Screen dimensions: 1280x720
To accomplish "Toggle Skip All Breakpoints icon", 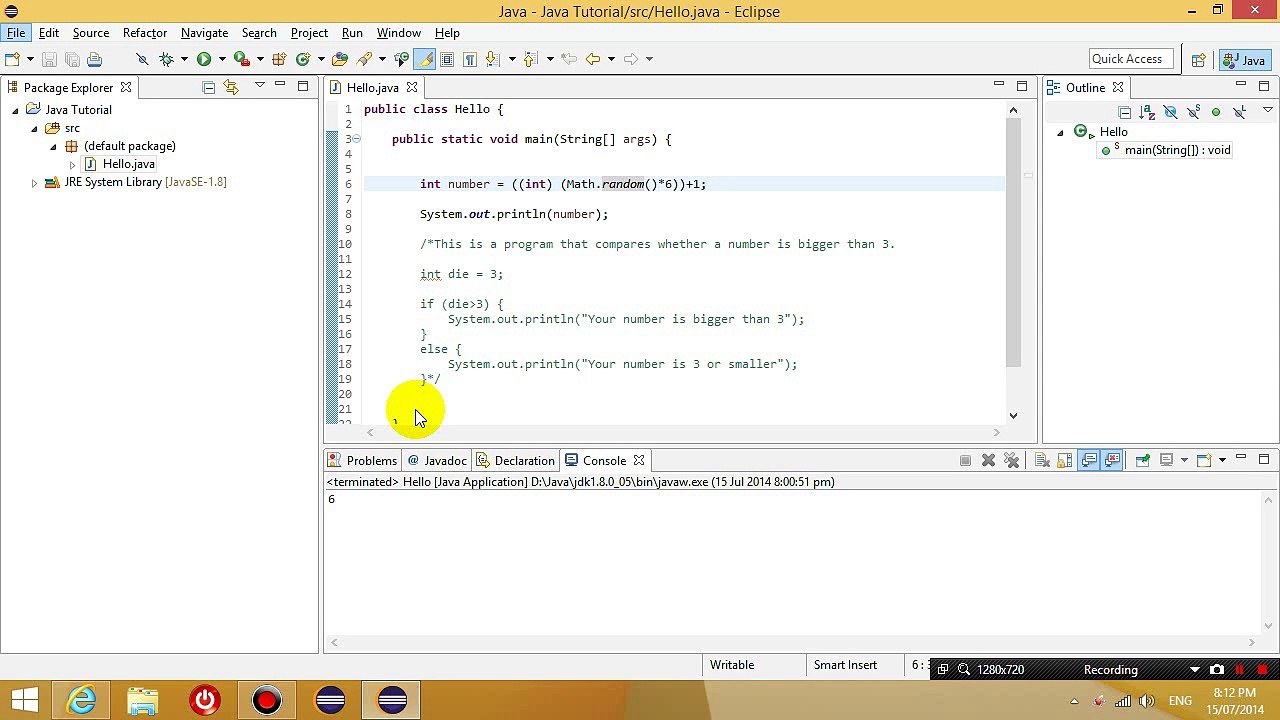I will [142, 59].
